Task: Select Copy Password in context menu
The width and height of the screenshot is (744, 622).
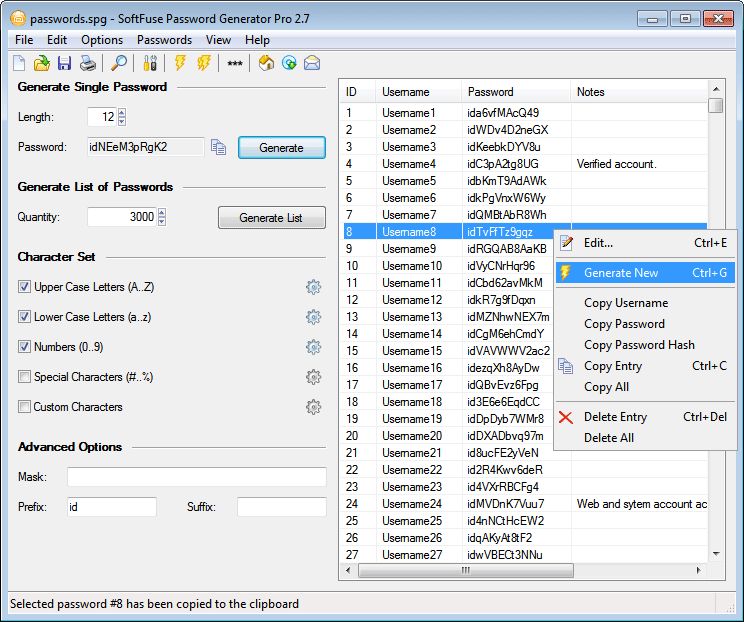Action: [645, 324]
